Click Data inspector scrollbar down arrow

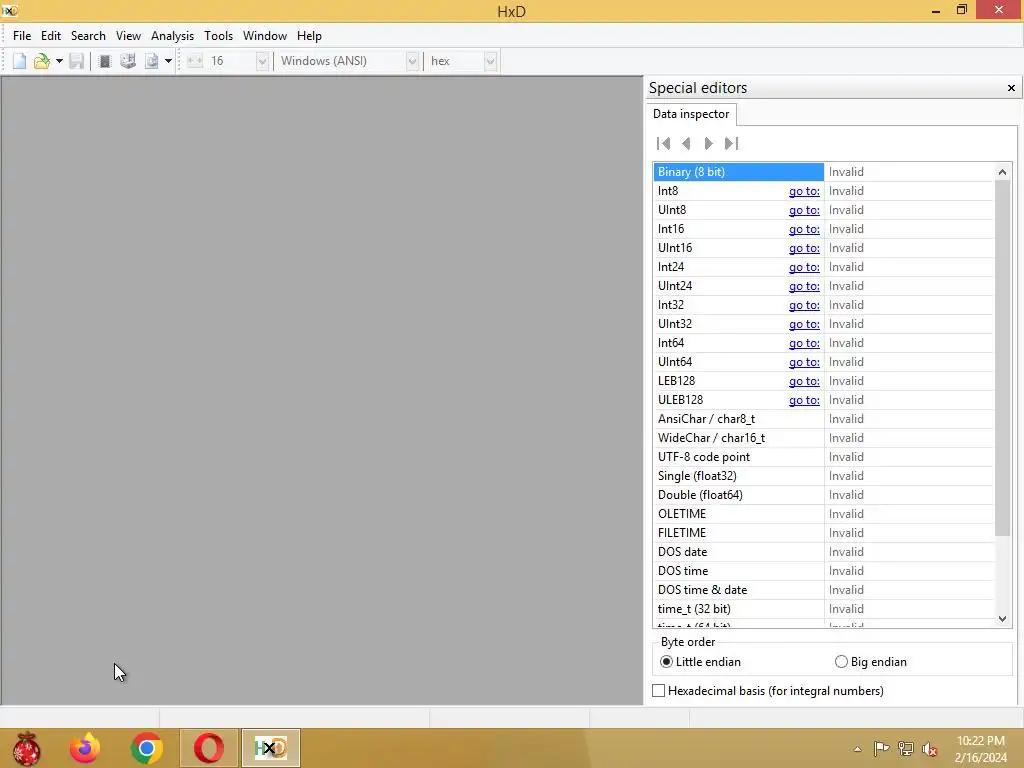tap(1002, 618)
